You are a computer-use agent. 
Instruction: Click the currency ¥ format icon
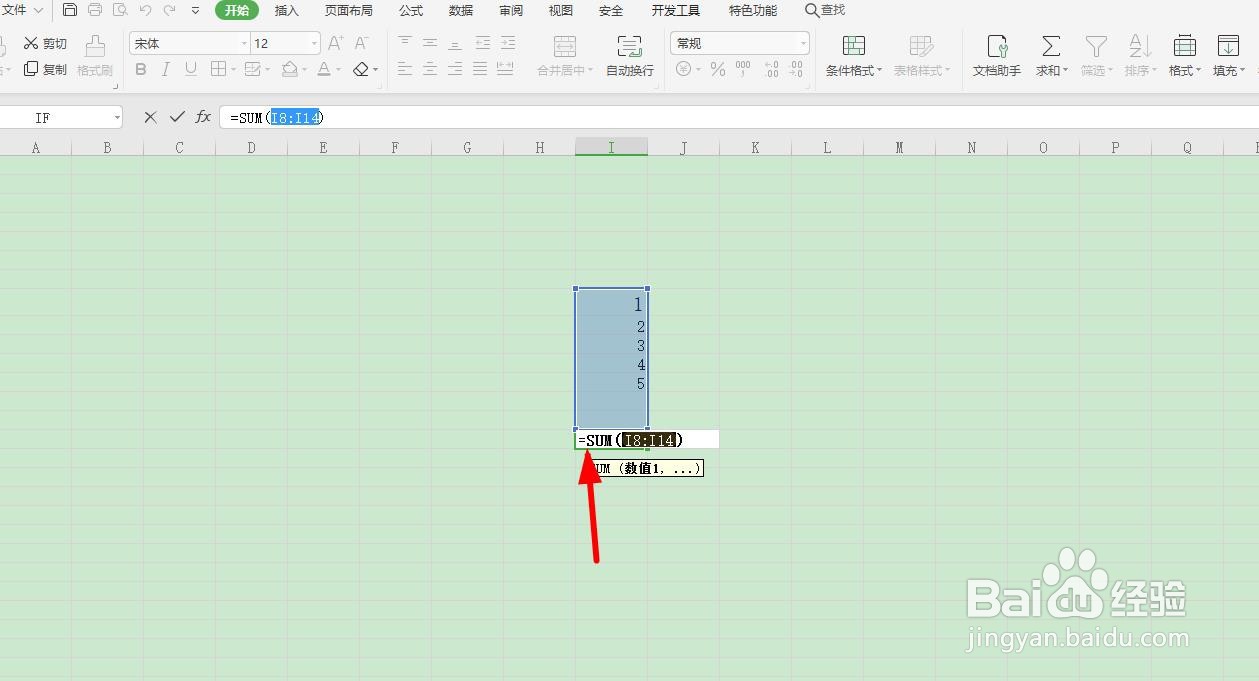686,69
